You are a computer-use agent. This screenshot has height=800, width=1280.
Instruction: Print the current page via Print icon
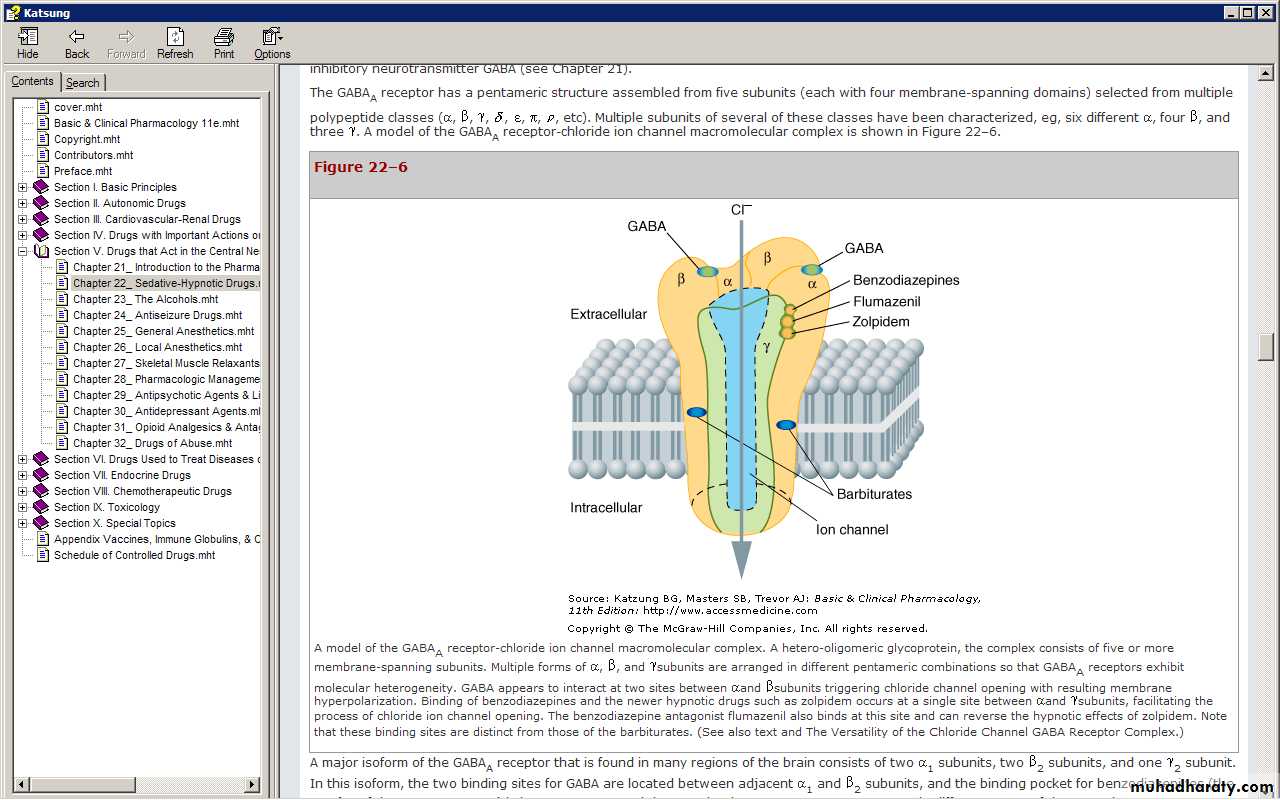coord(224,42)
